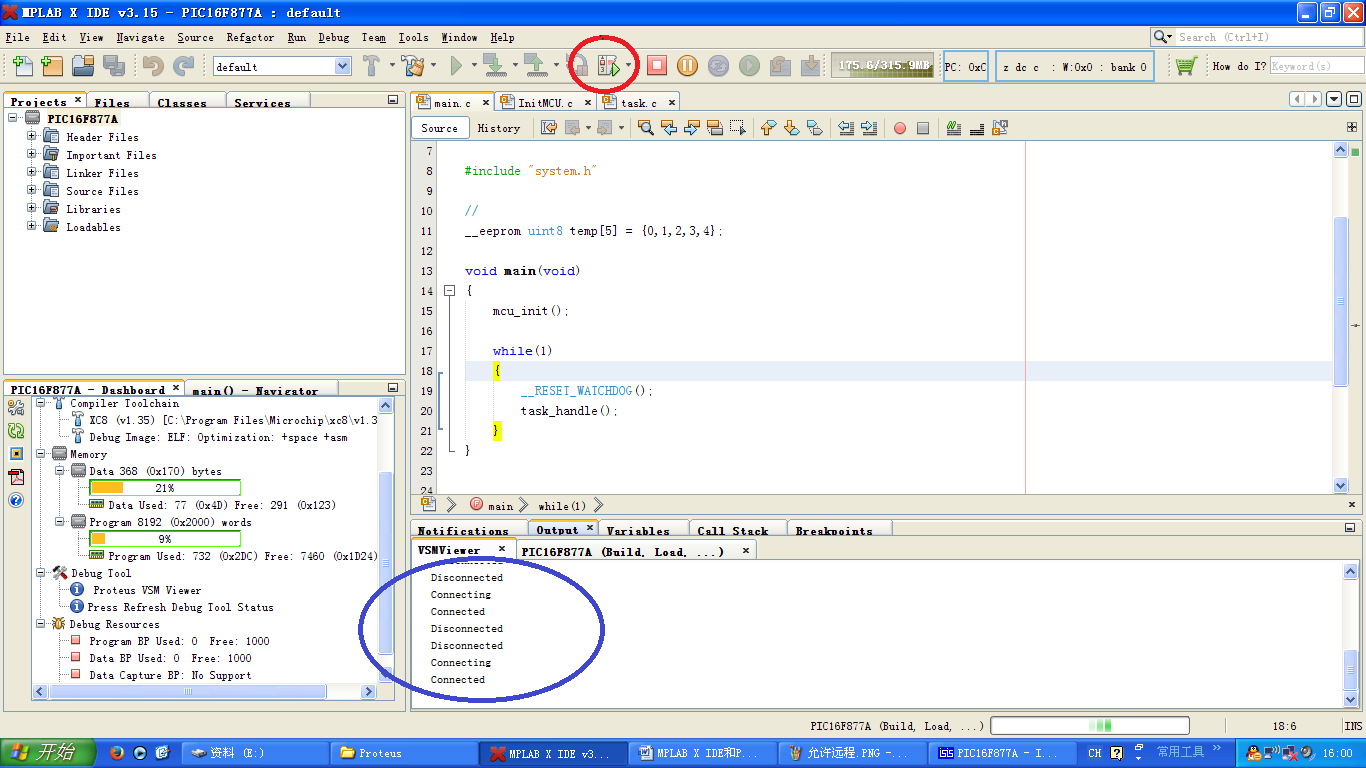Switch to the InitMCU.c editor tab
Image resolution: width=1366 pixels, height=768 pixels.
[x=544, y=103]
